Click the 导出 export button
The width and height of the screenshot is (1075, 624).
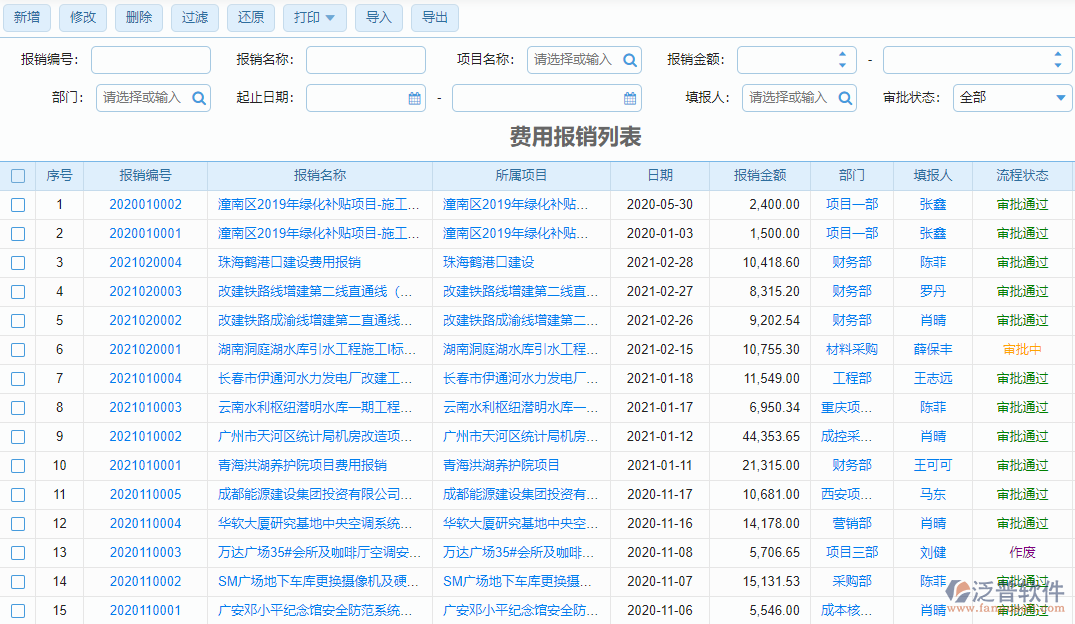(434, 17)
